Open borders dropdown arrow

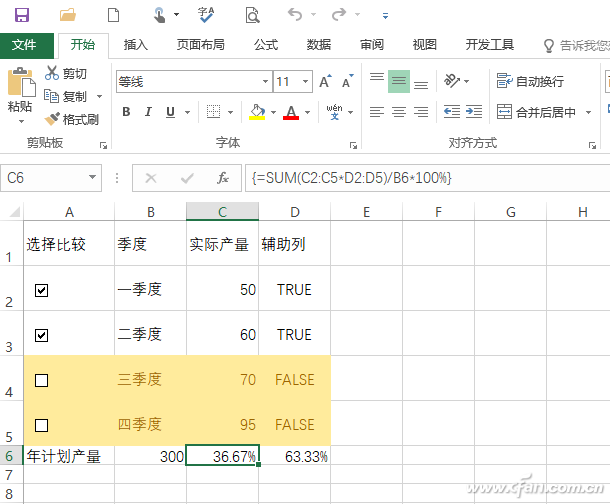(230, 112)
